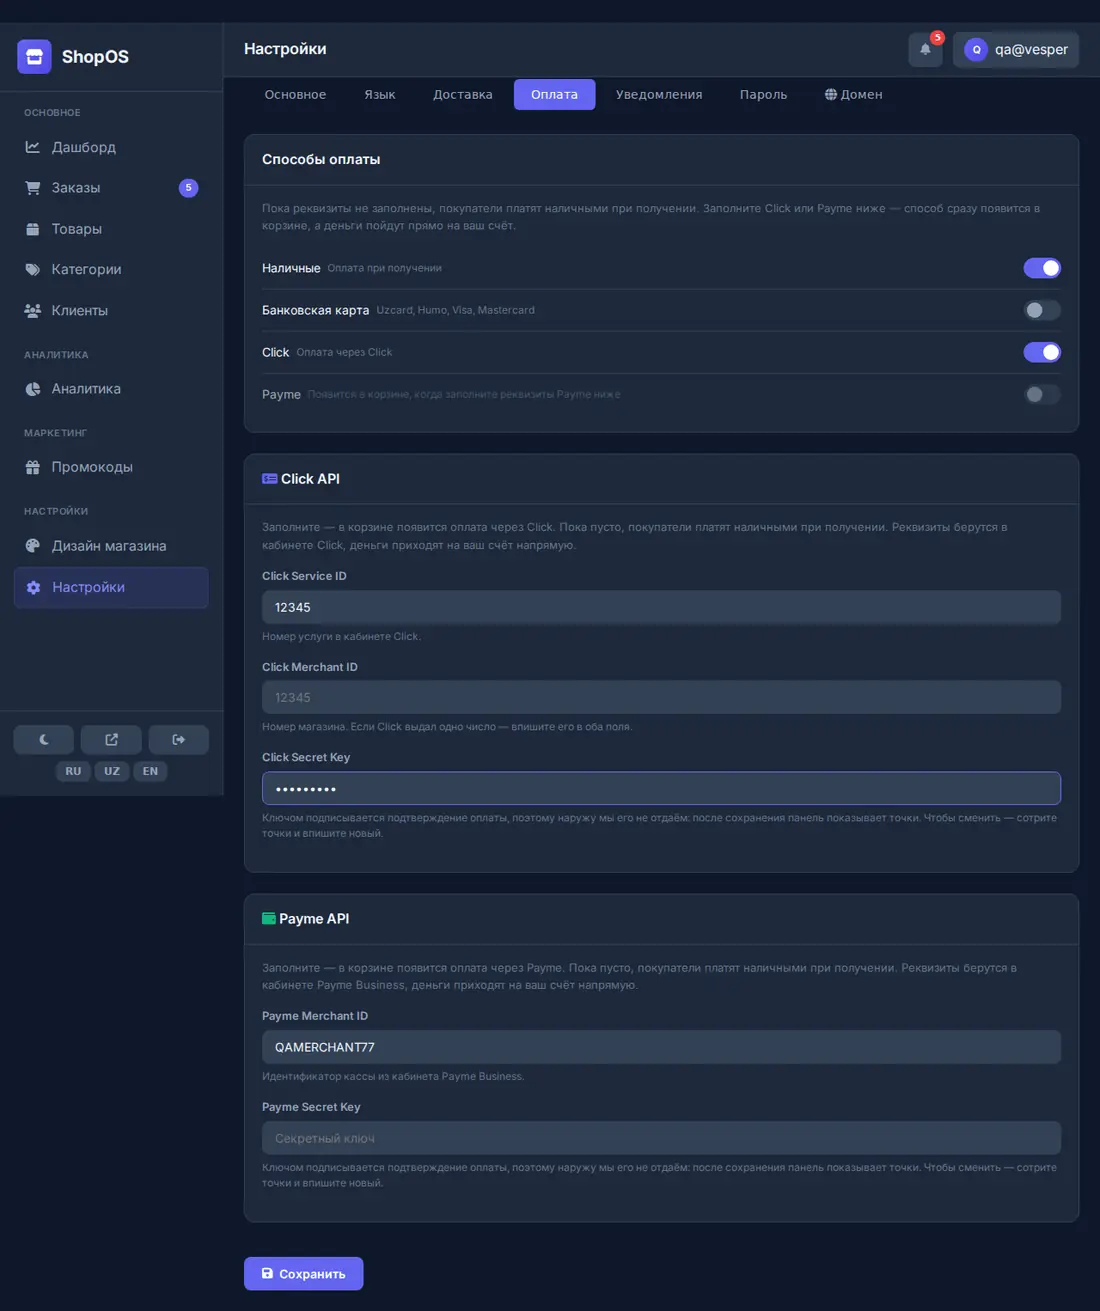This screenshot has width=1100, height=1311.
Task: Click the Аналитика pie chart icon
Action: [x=33, y=389]
